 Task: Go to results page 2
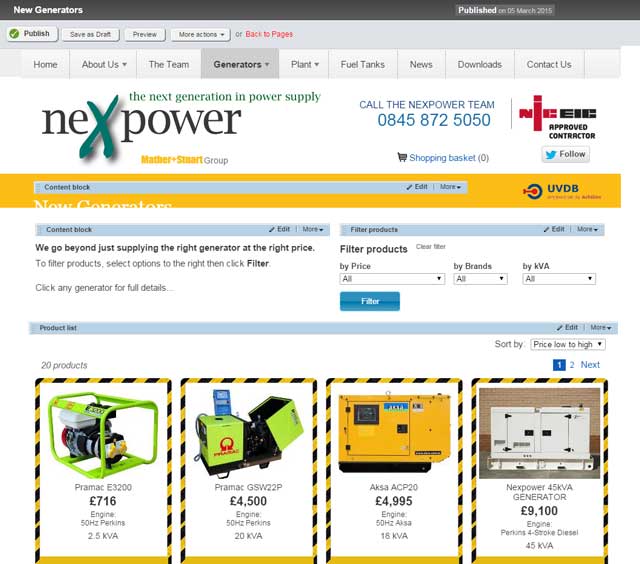[572, 365]
